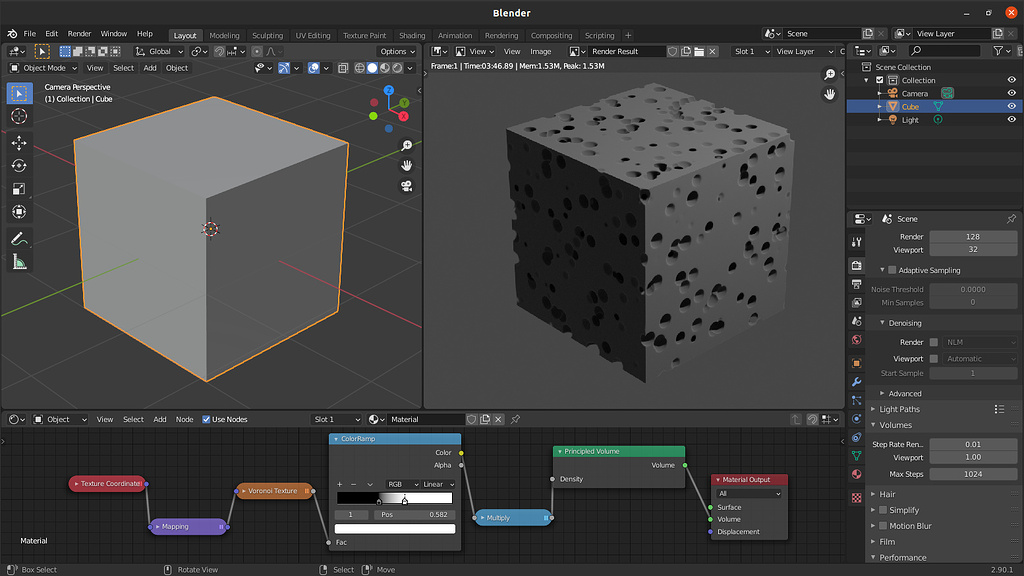This screenshot has height=576, width=1024.
Task: Select the Select Box tool
Action: point(20,93)
